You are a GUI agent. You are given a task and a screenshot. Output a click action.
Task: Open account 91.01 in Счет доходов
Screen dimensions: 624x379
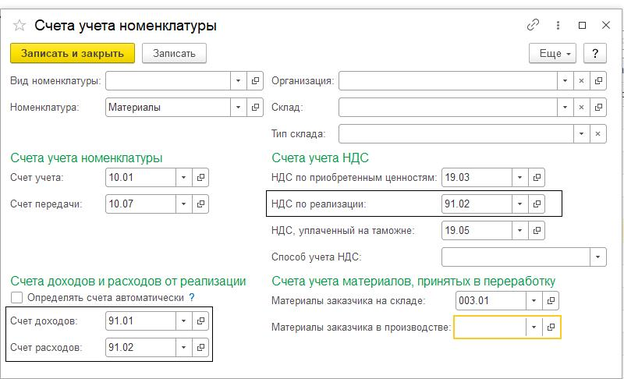pyautogui.click(x=200, y=321)
